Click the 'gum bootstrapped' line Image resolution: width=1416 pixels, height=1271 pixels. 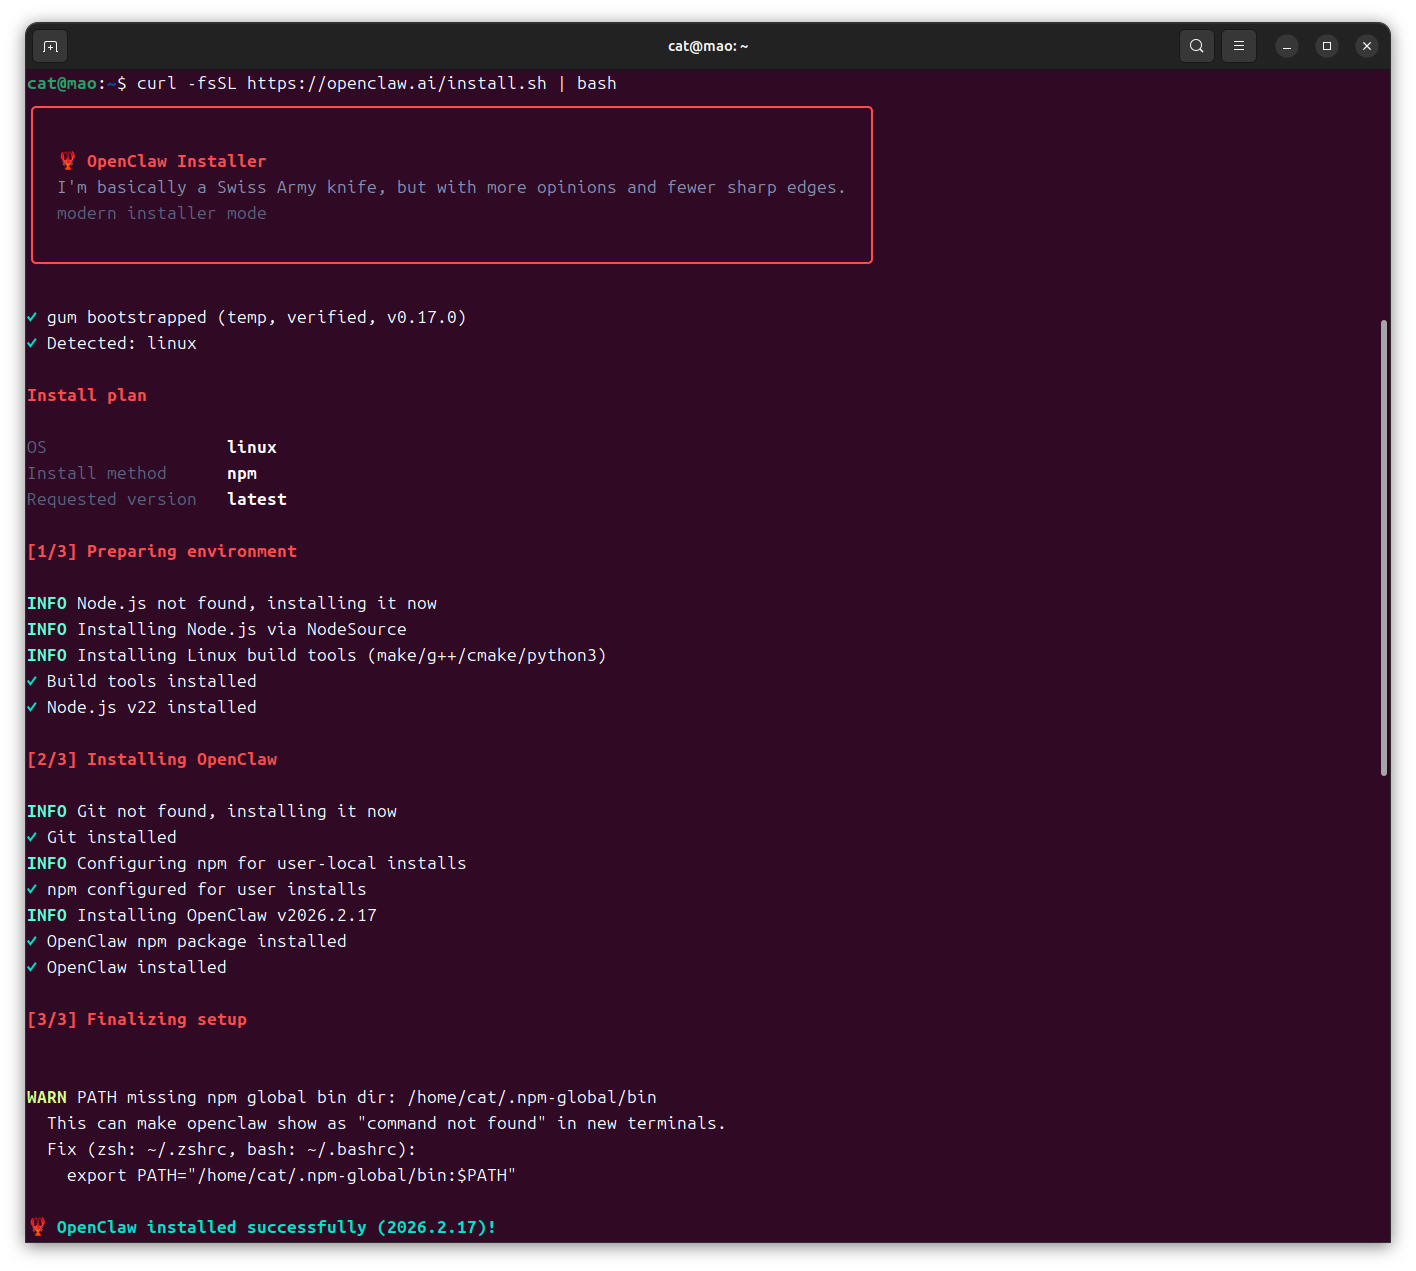point(247,317)
